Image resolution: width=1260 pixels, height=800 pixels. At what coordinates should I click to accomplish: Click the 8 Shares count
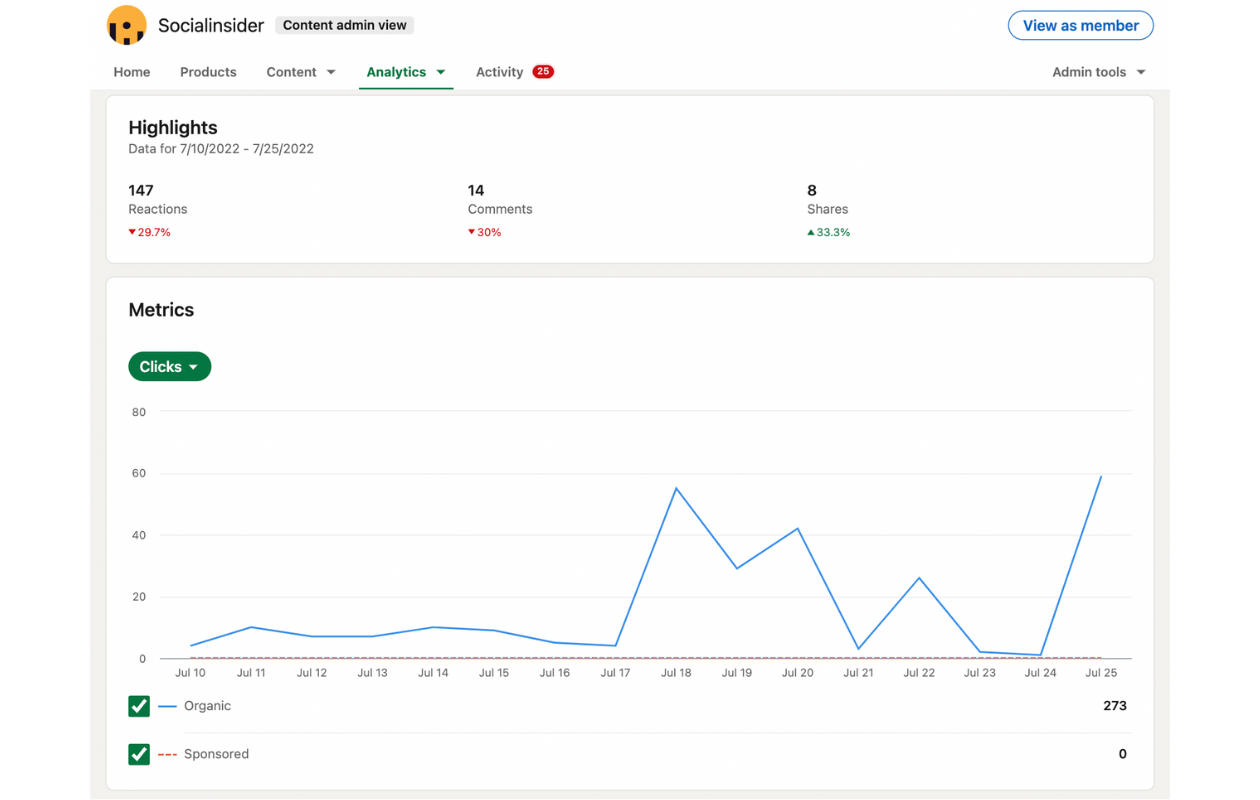[812, 190]
